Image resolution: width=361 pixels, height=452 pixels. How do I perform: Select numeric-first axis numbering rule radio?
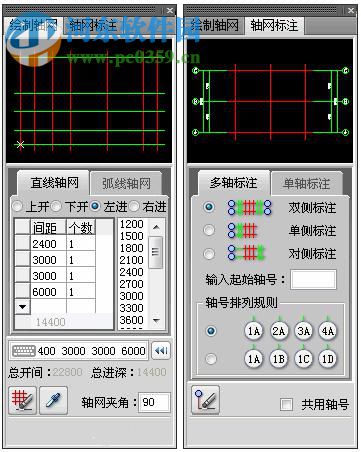[211, 331]
